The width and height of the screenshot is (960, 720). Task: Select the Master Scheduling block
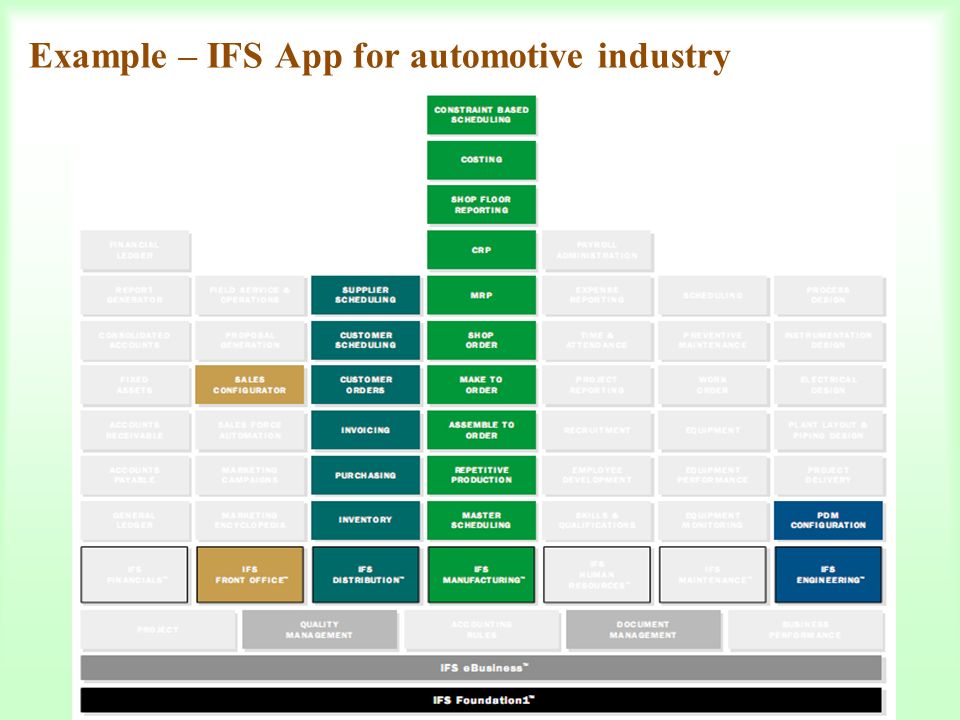point(481,520)
